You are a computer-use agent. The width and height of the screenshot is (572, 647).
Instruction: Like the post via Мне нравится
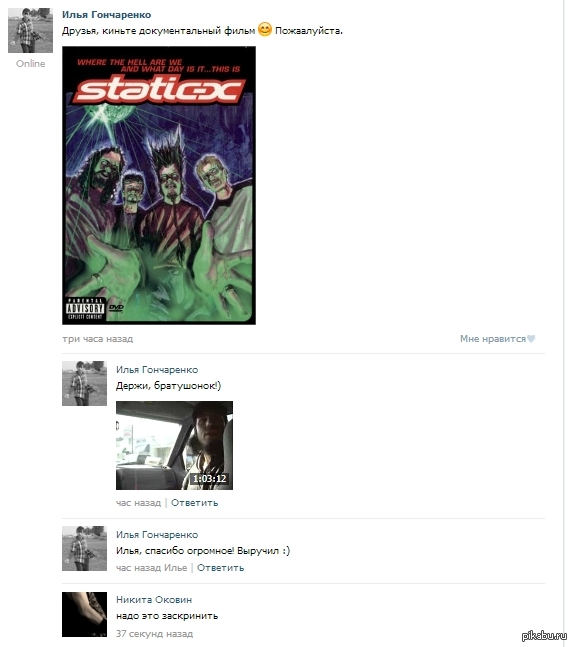pyautogui.click(x=493, y=339)
